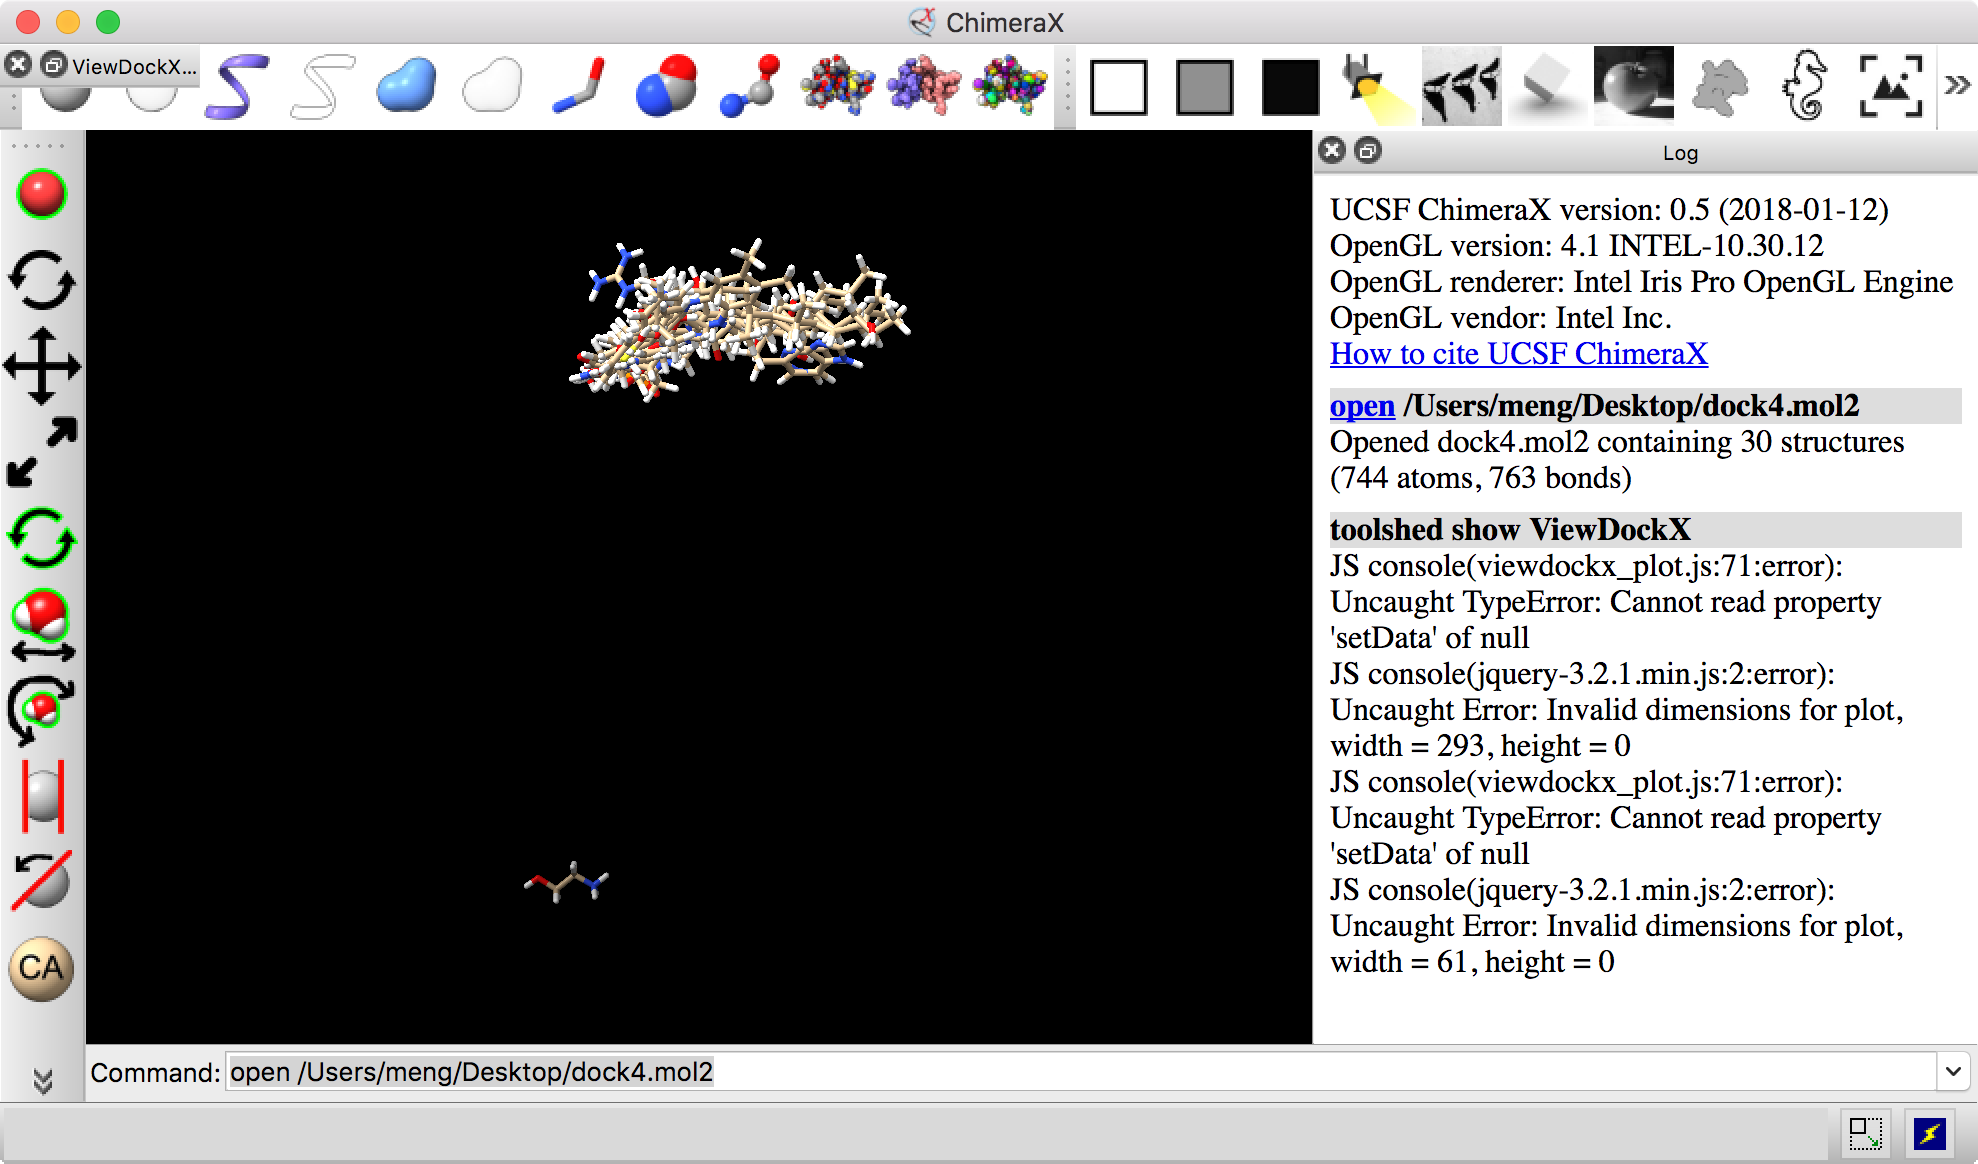Viewport: 1978px width, 1164px height.
Task: Click the CA label icon
Action: (41, 968)
